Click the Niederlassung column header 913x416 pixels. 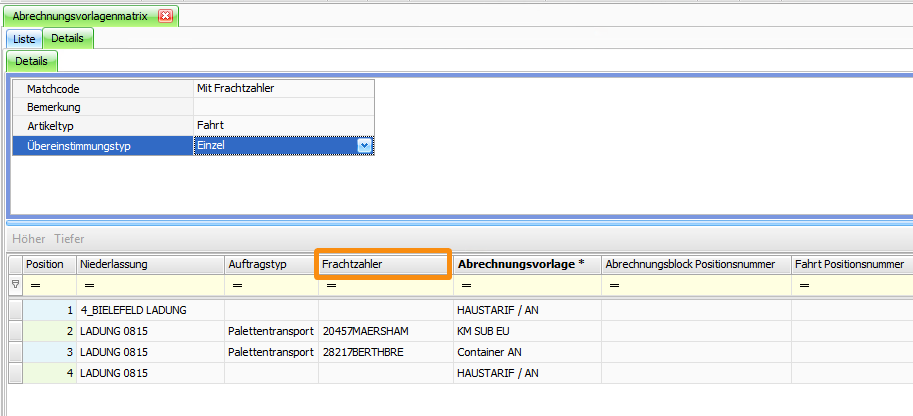[x=150, y=264]
